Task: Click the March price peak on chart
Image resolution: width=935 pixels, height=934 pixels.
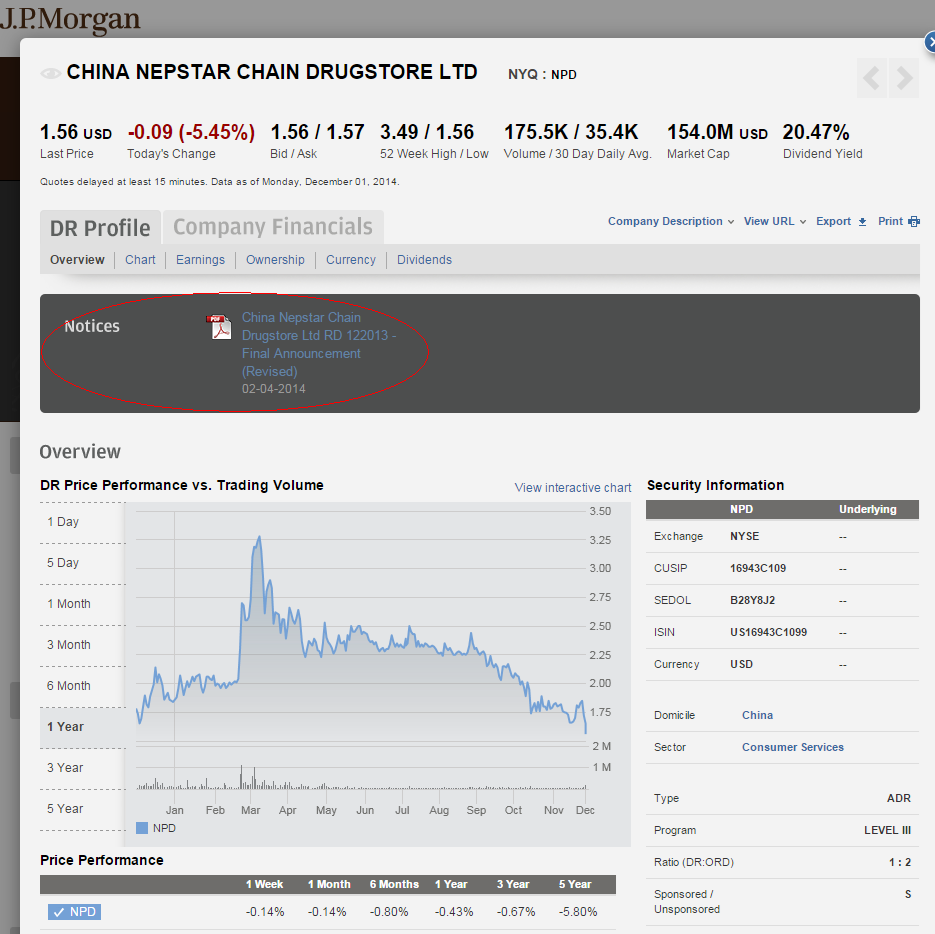Action: click(x=259, y=538)
